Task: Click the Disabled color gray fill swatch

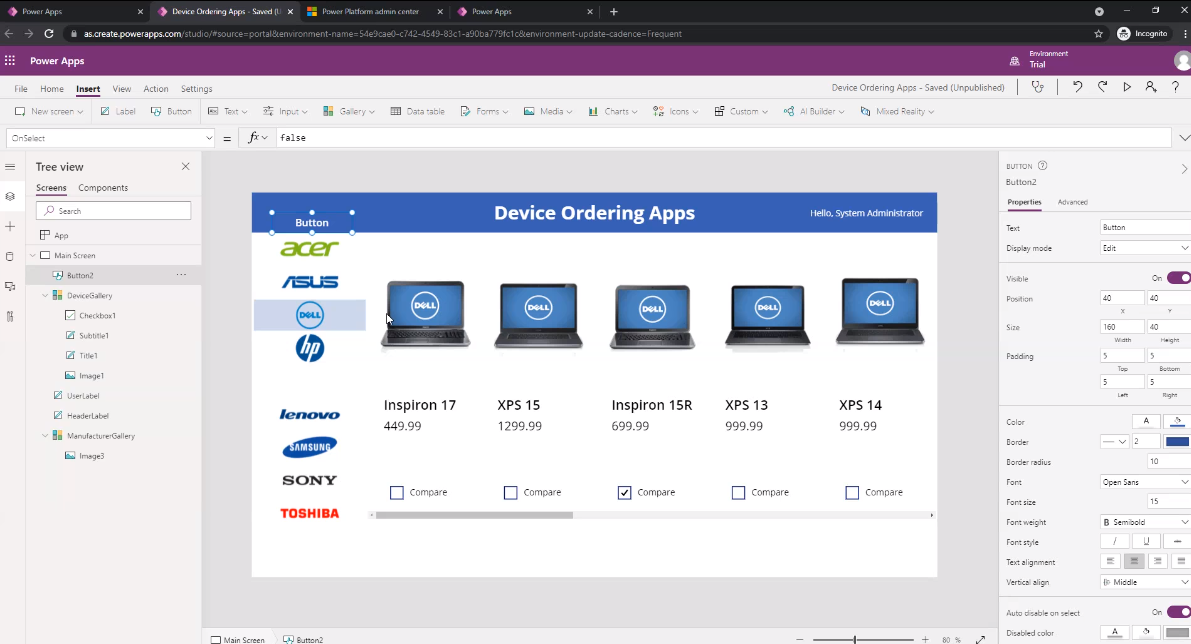Action: pos(1177,633)
